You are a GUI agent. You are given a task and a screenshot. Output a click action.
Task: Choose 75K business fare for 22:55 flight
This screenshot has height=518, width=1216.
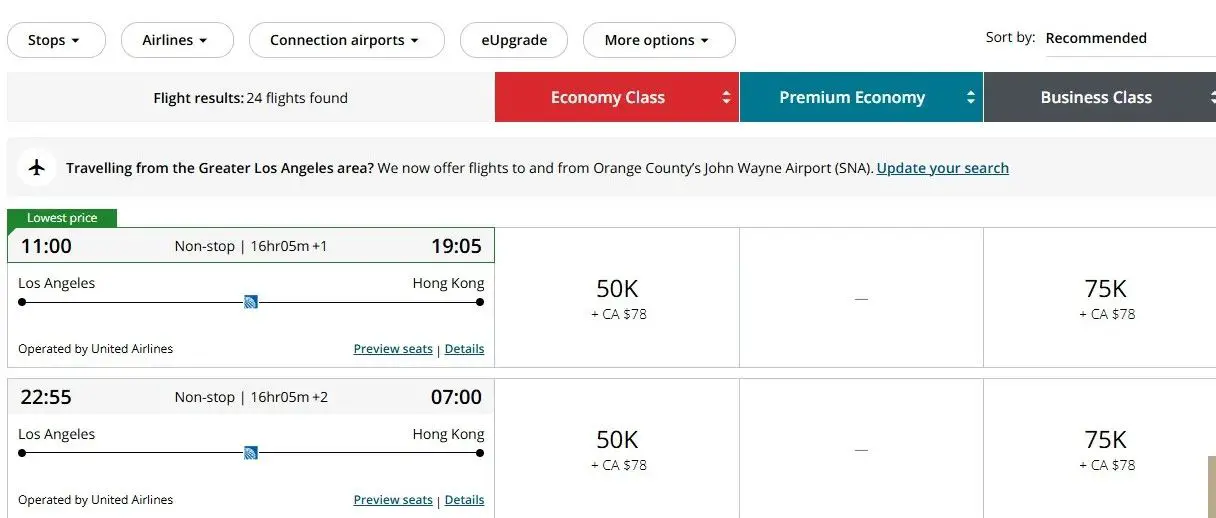tap(1105, 448)
